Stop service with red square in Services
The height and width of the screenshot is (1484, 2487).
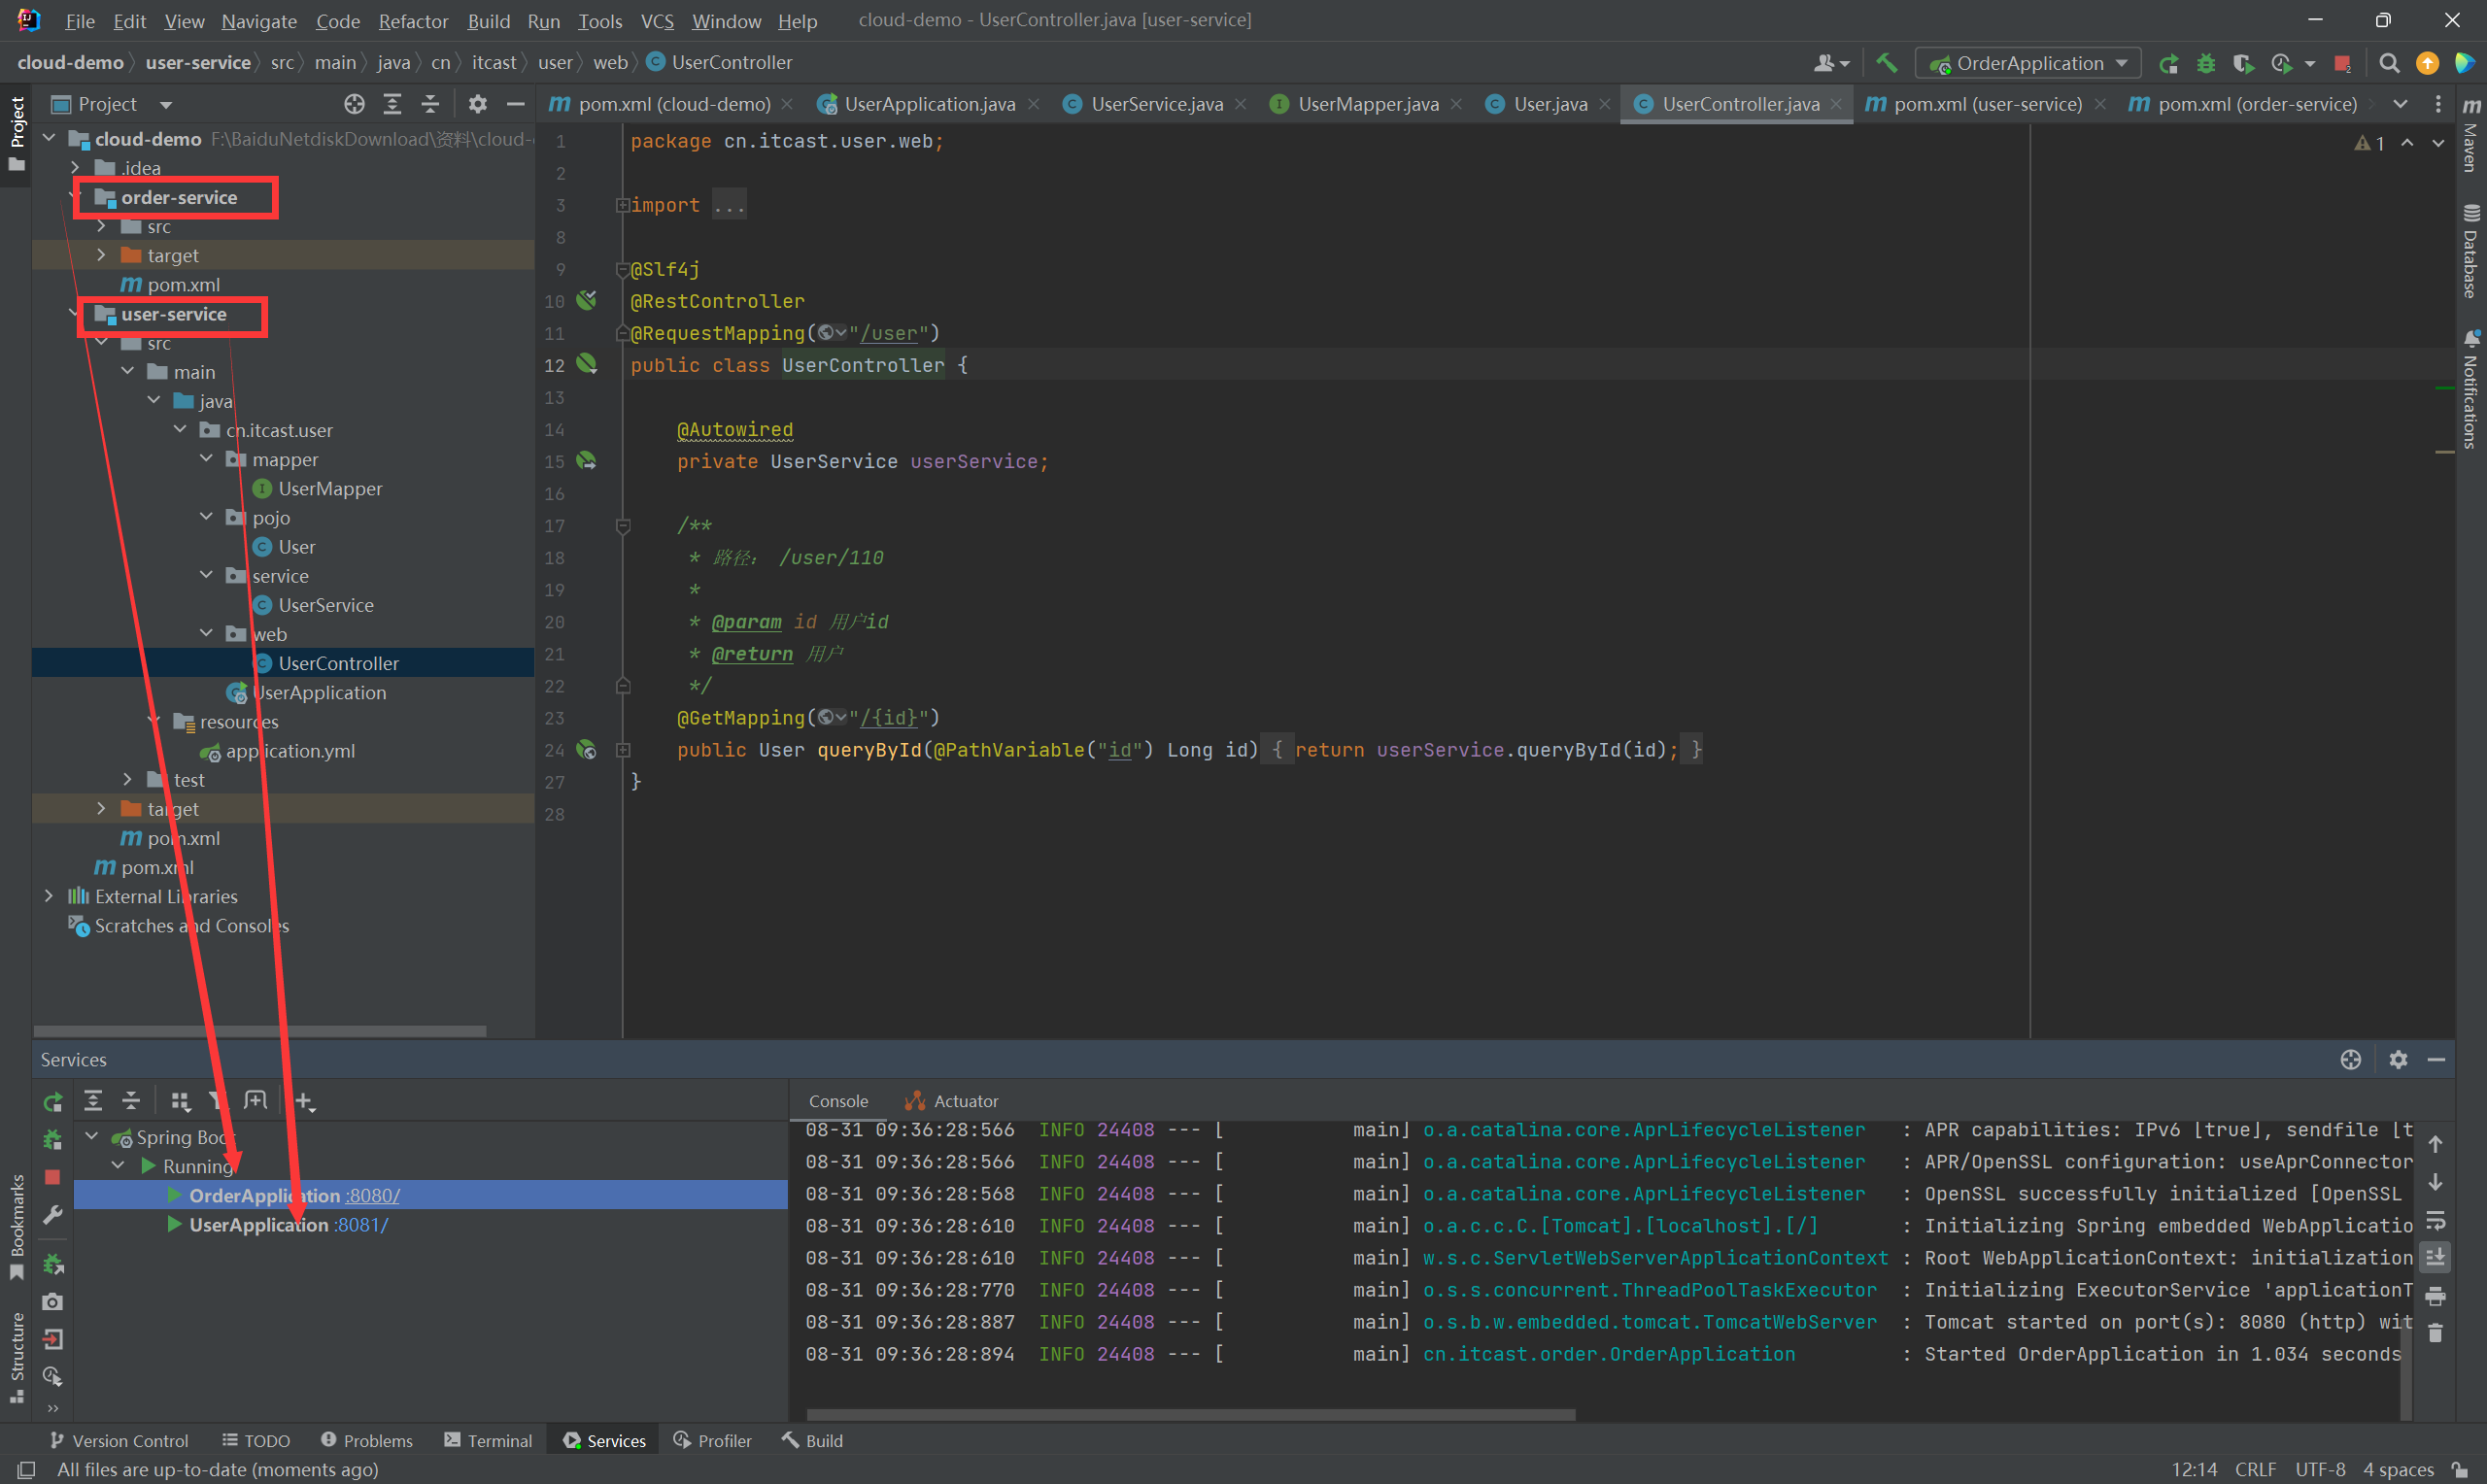(x=53, y=1177)
